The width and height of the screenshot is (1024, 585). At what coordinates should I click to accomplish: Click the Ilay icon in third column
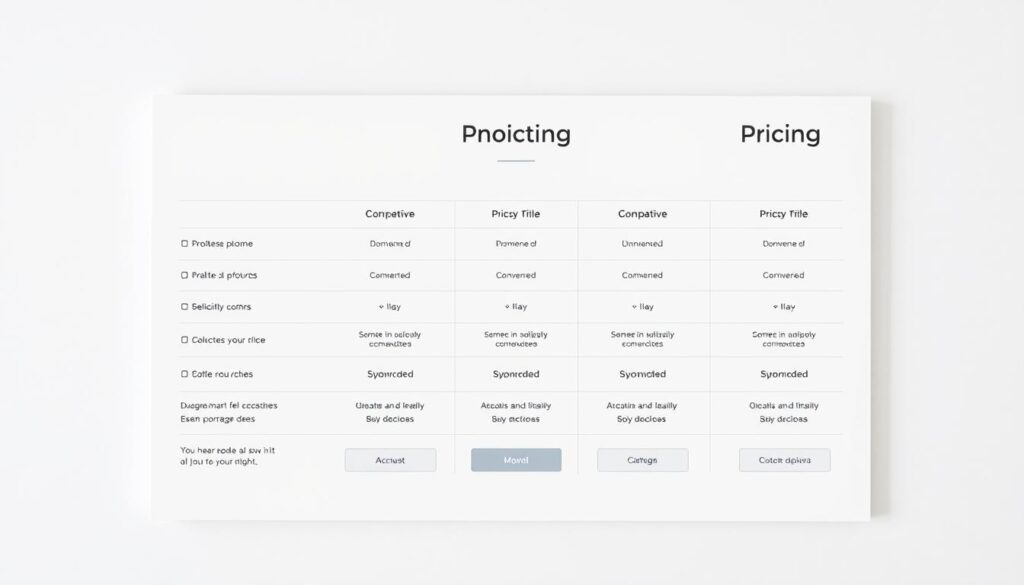(x=634, y=307)
